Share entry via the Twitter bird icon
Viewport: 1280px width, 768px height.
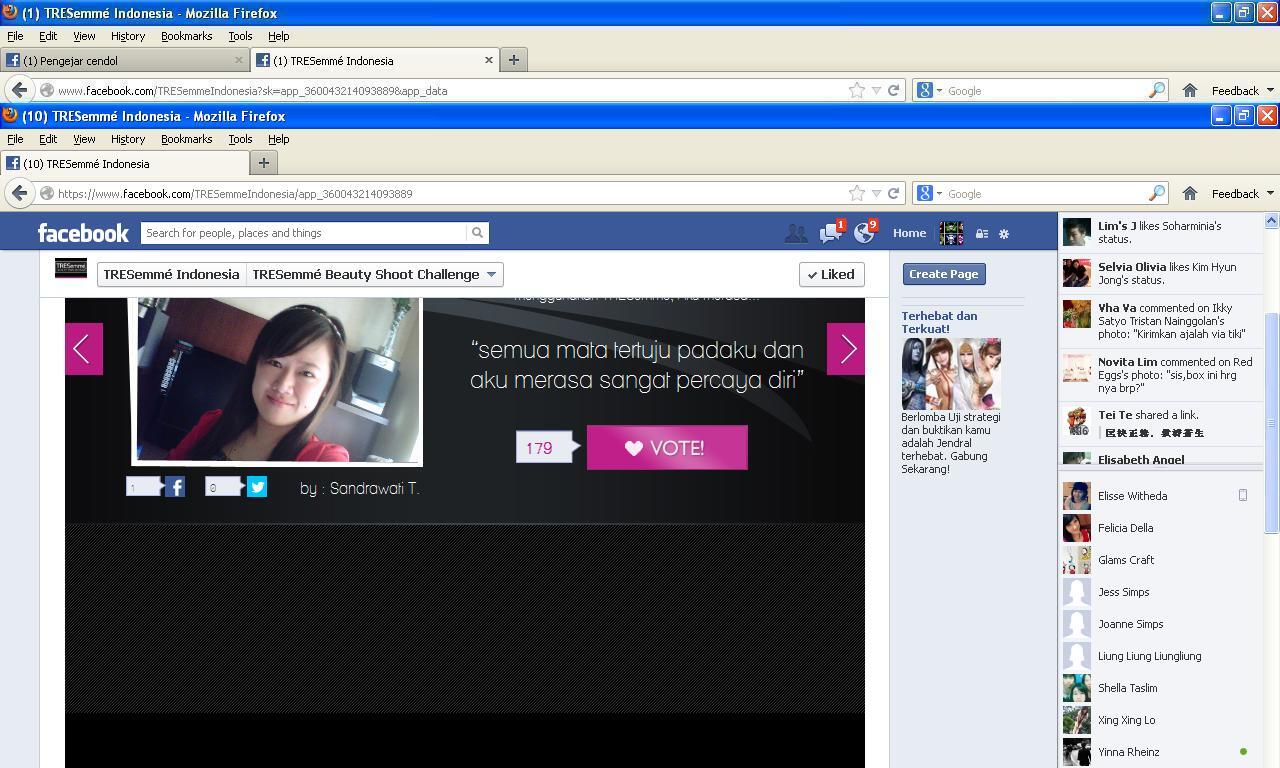pos(257,487)
